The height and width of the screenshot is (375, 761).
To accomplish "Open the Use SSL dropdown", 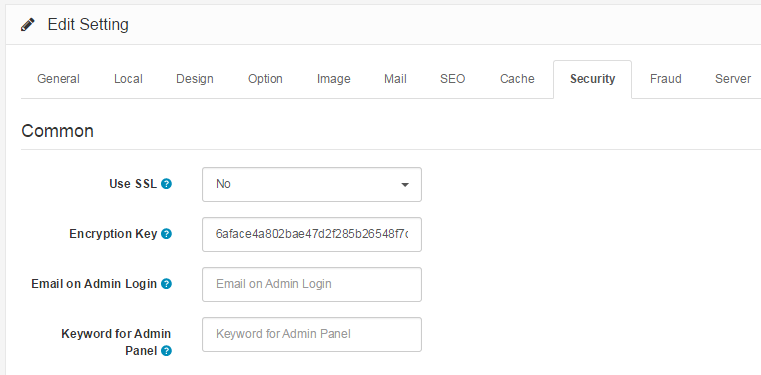I will point(312,184).
